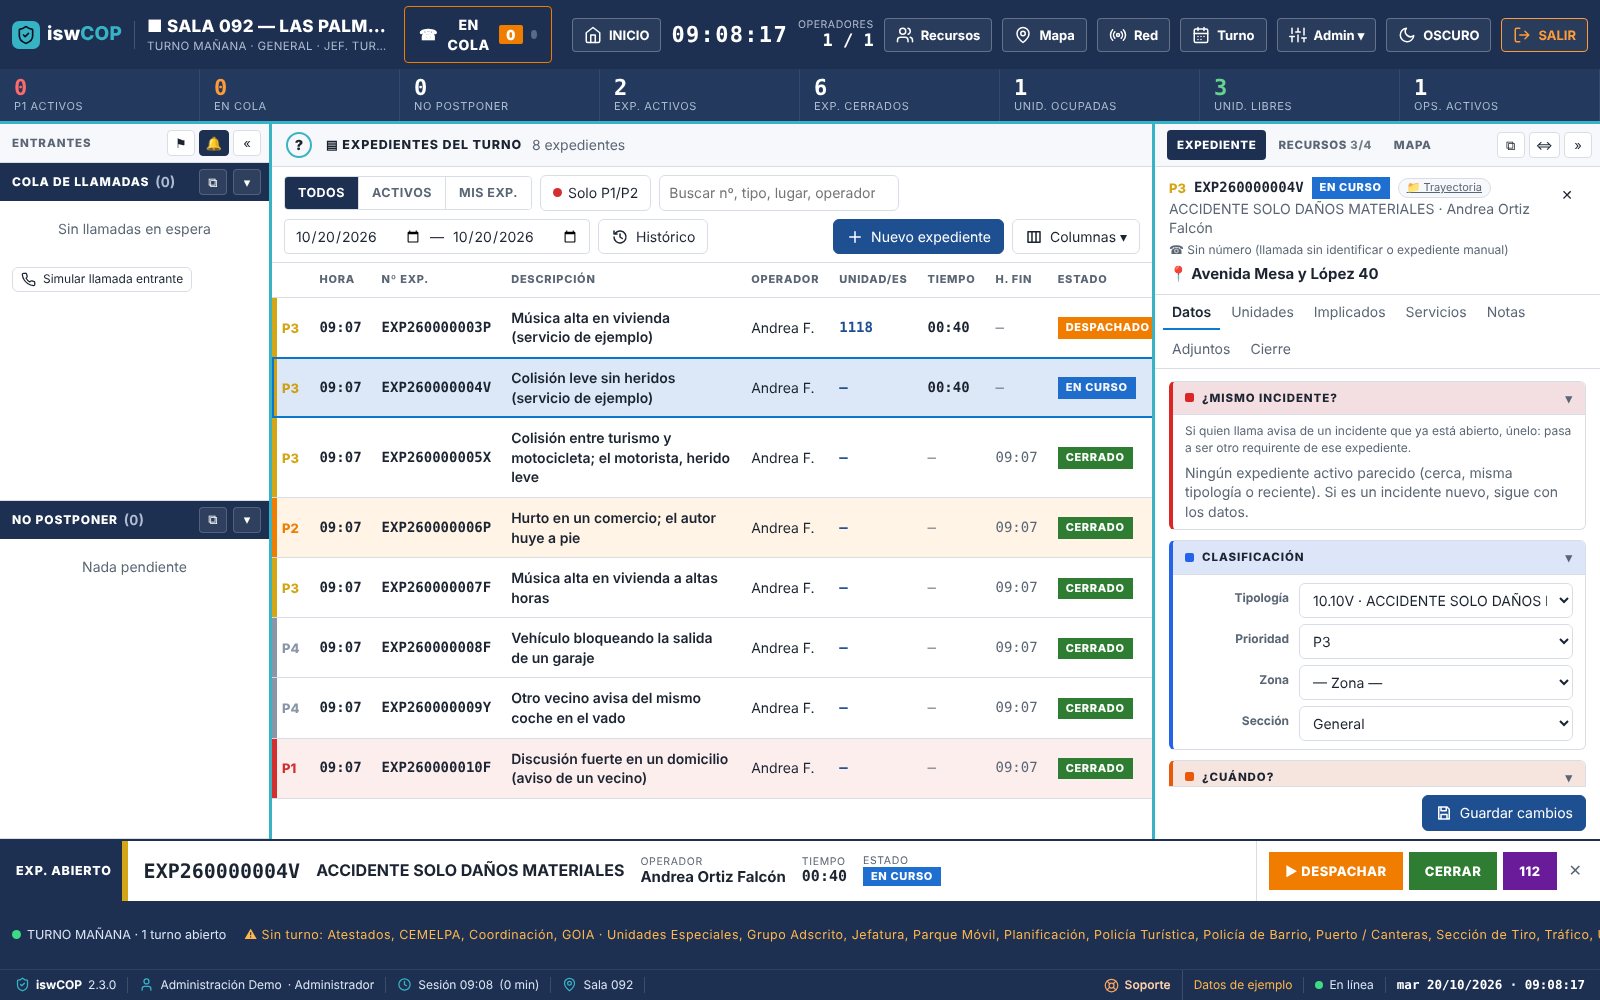The height and width of the screenshot is (1000, 1600).
Task: Switch to the Implicados tab
Action: pyautogui.click(x=1349, y=313)
